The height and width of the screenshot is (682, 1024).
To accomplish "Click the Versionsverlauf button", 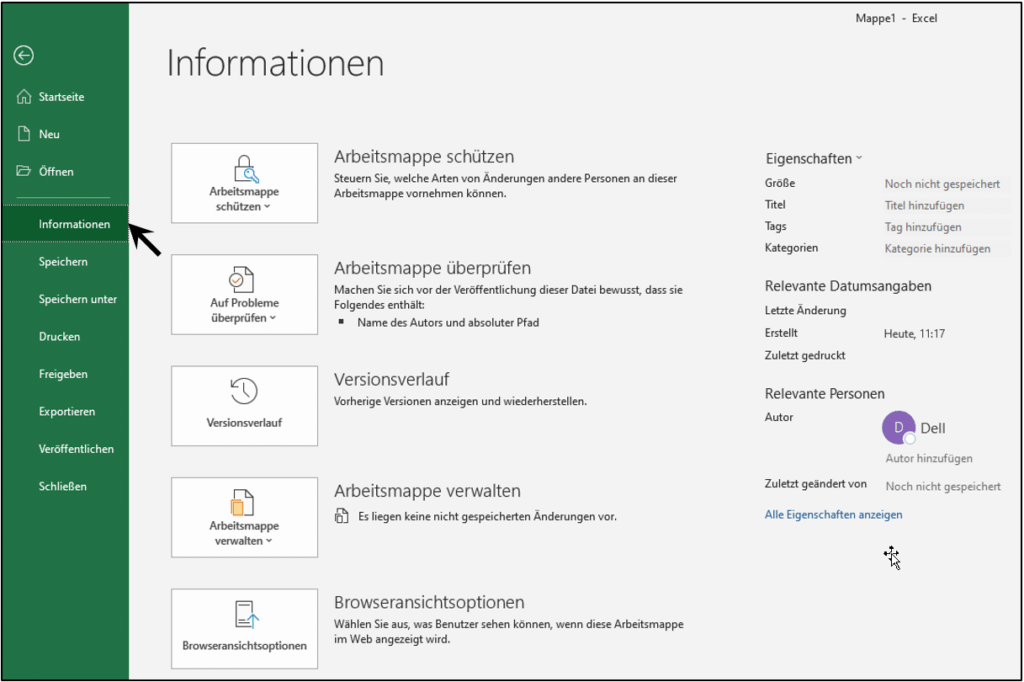I will pos(244,406).
